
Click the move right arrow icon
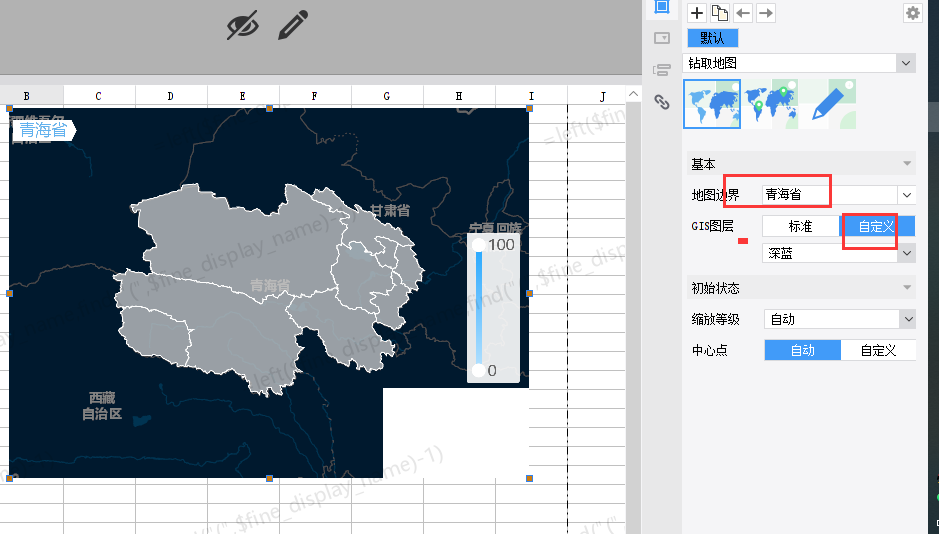[x=766, y=13]
